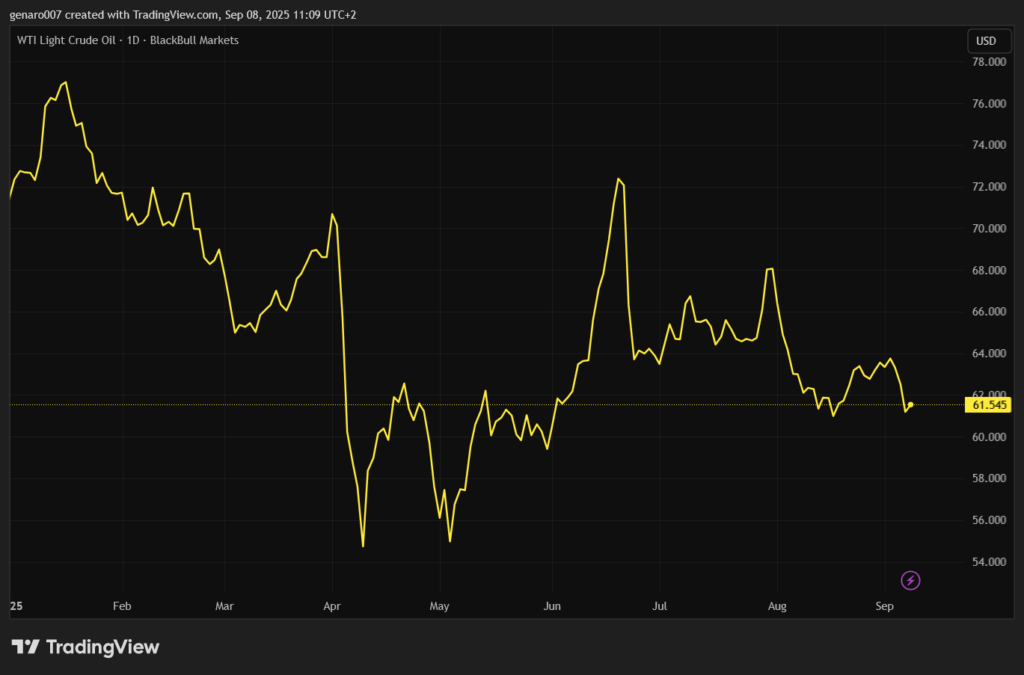This screenshot has width=1024, height=675.
Task: Select the yellow 61.545 current price label
Action: [988, 405]
